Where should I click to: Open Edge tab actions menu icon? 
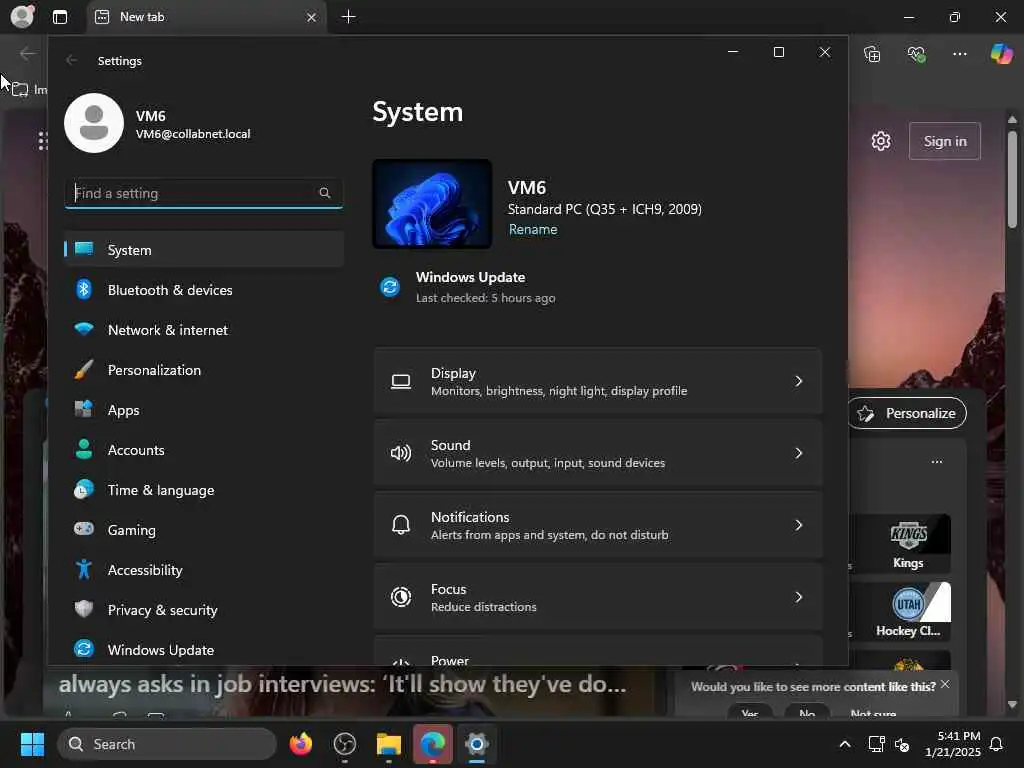point(60,17)
